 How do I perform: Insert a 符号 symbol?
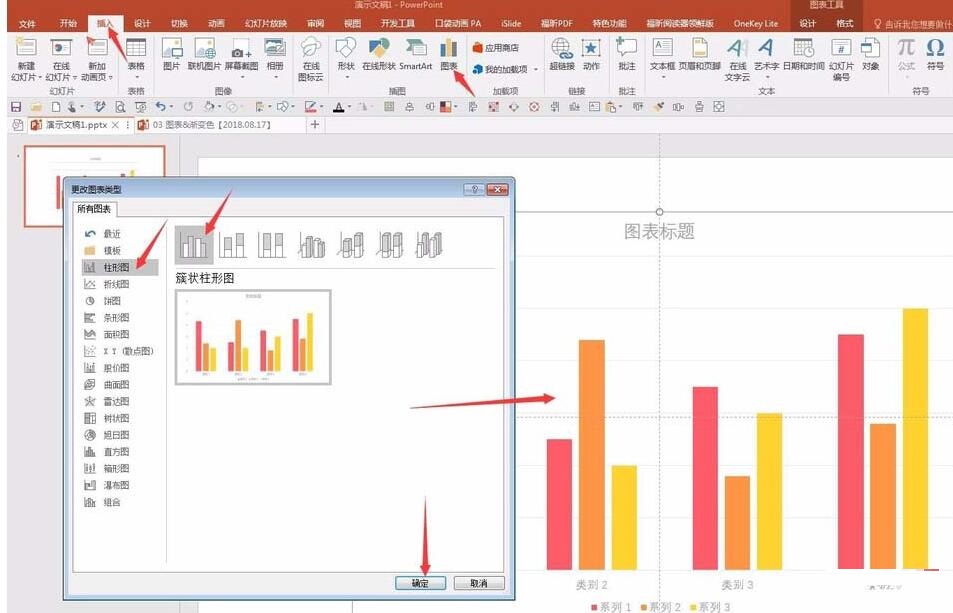coord(934,55)
